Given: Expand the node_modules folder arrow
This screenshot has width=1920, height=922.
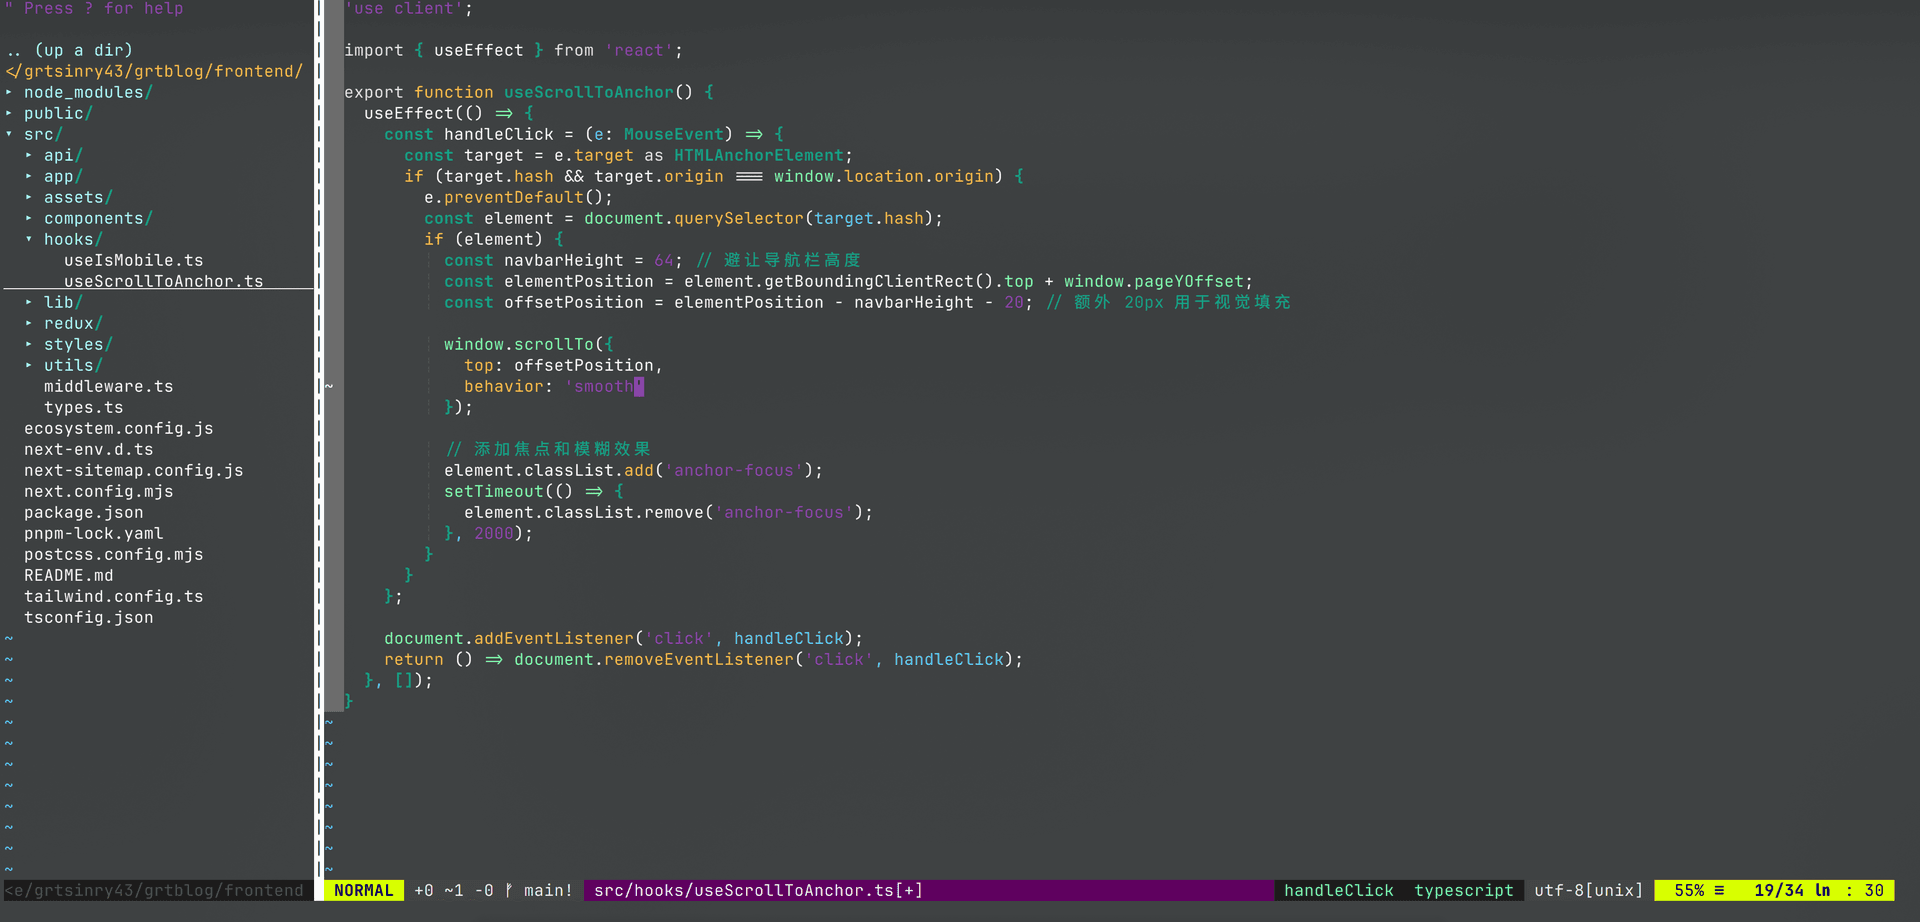Looking at the screenshot, I should coord(9,92).
